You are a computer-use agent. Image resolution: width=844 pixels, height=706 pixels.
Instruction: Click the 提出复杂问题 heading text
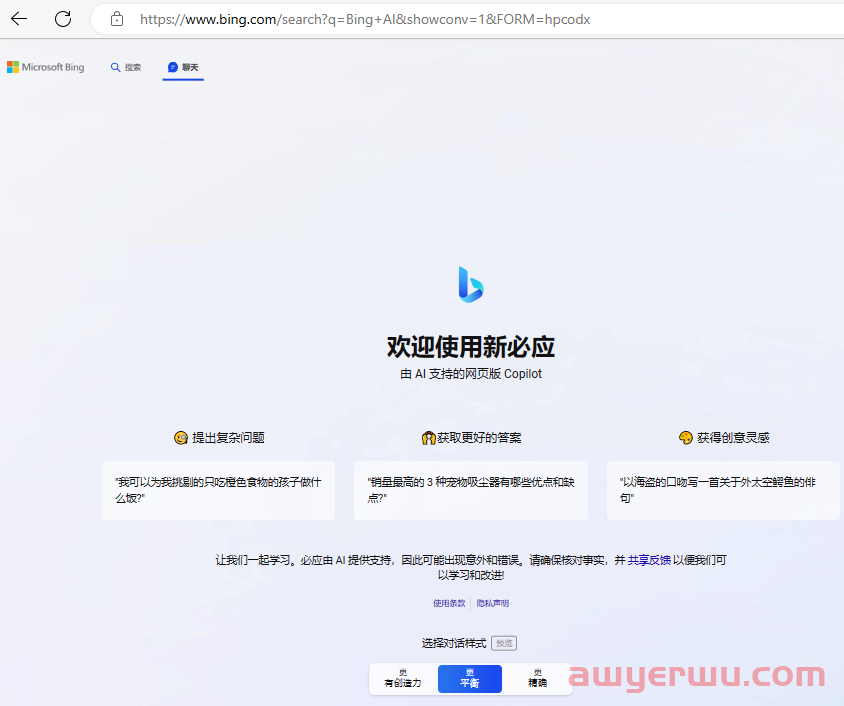[228, 438]
